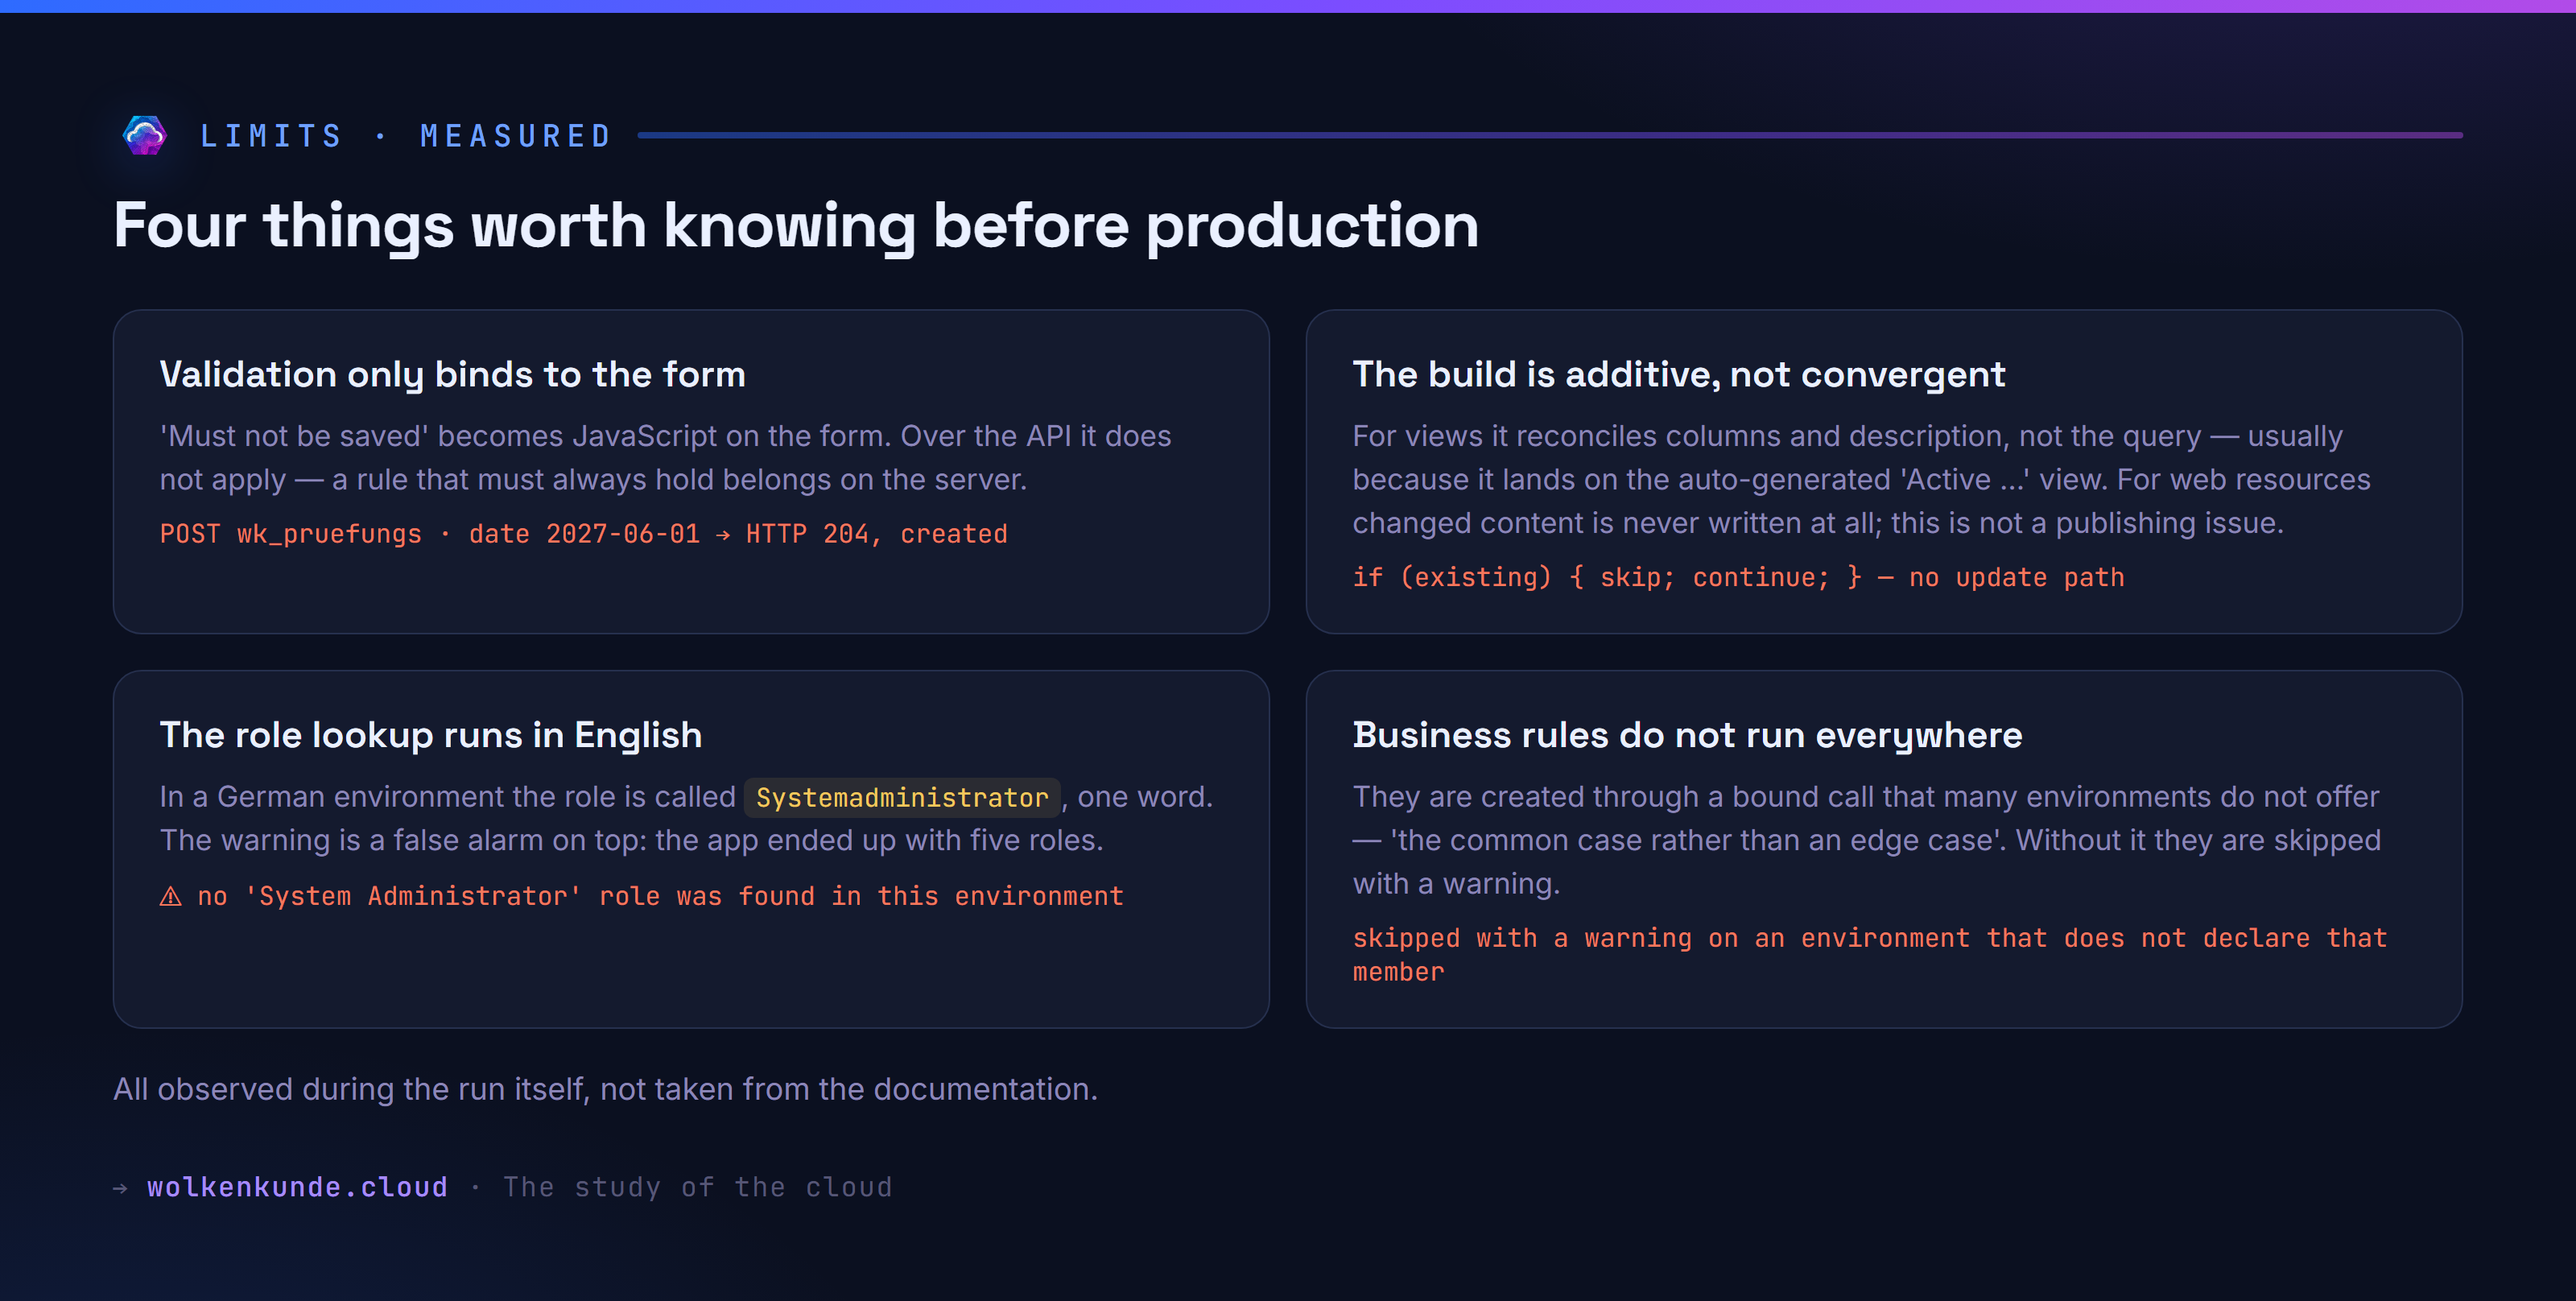Click the gradient divider line beside MEASURED
Viewport: 2576px width, 1301px height.
(1550, 135)
